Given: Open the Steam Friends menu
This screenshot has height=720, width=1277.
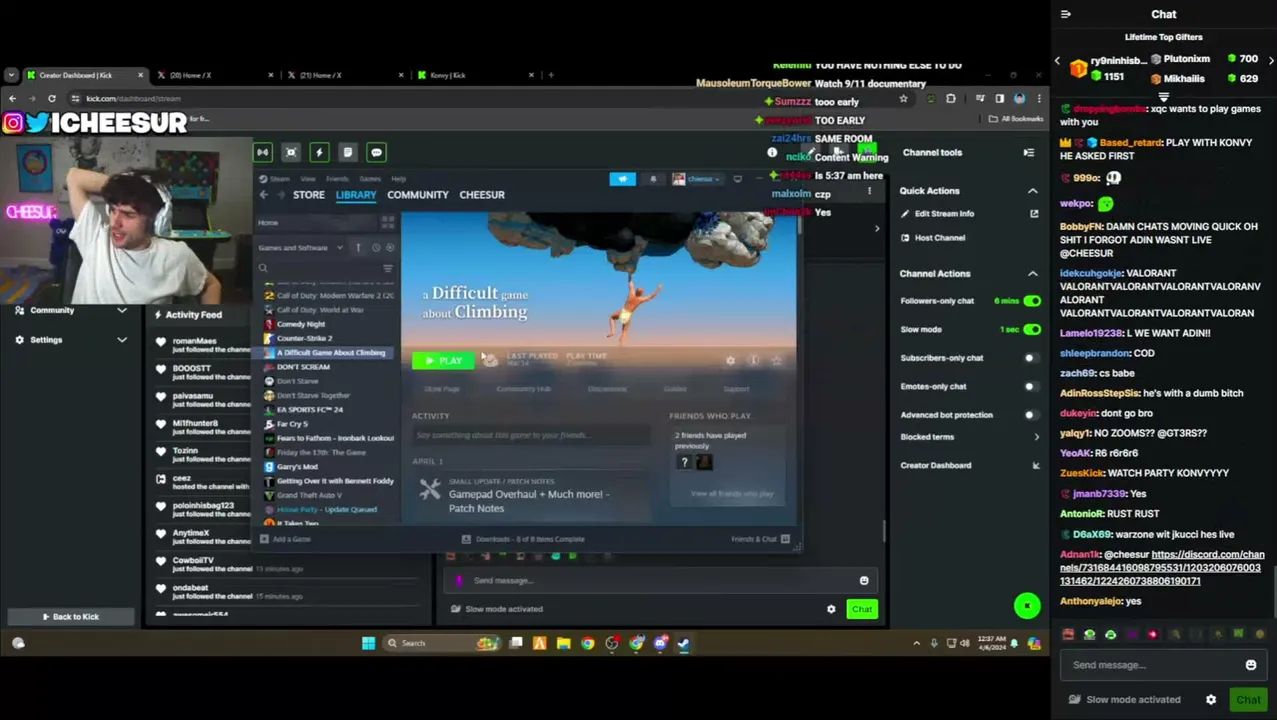Looking at the screenshot, I should [x=337, y=179].
